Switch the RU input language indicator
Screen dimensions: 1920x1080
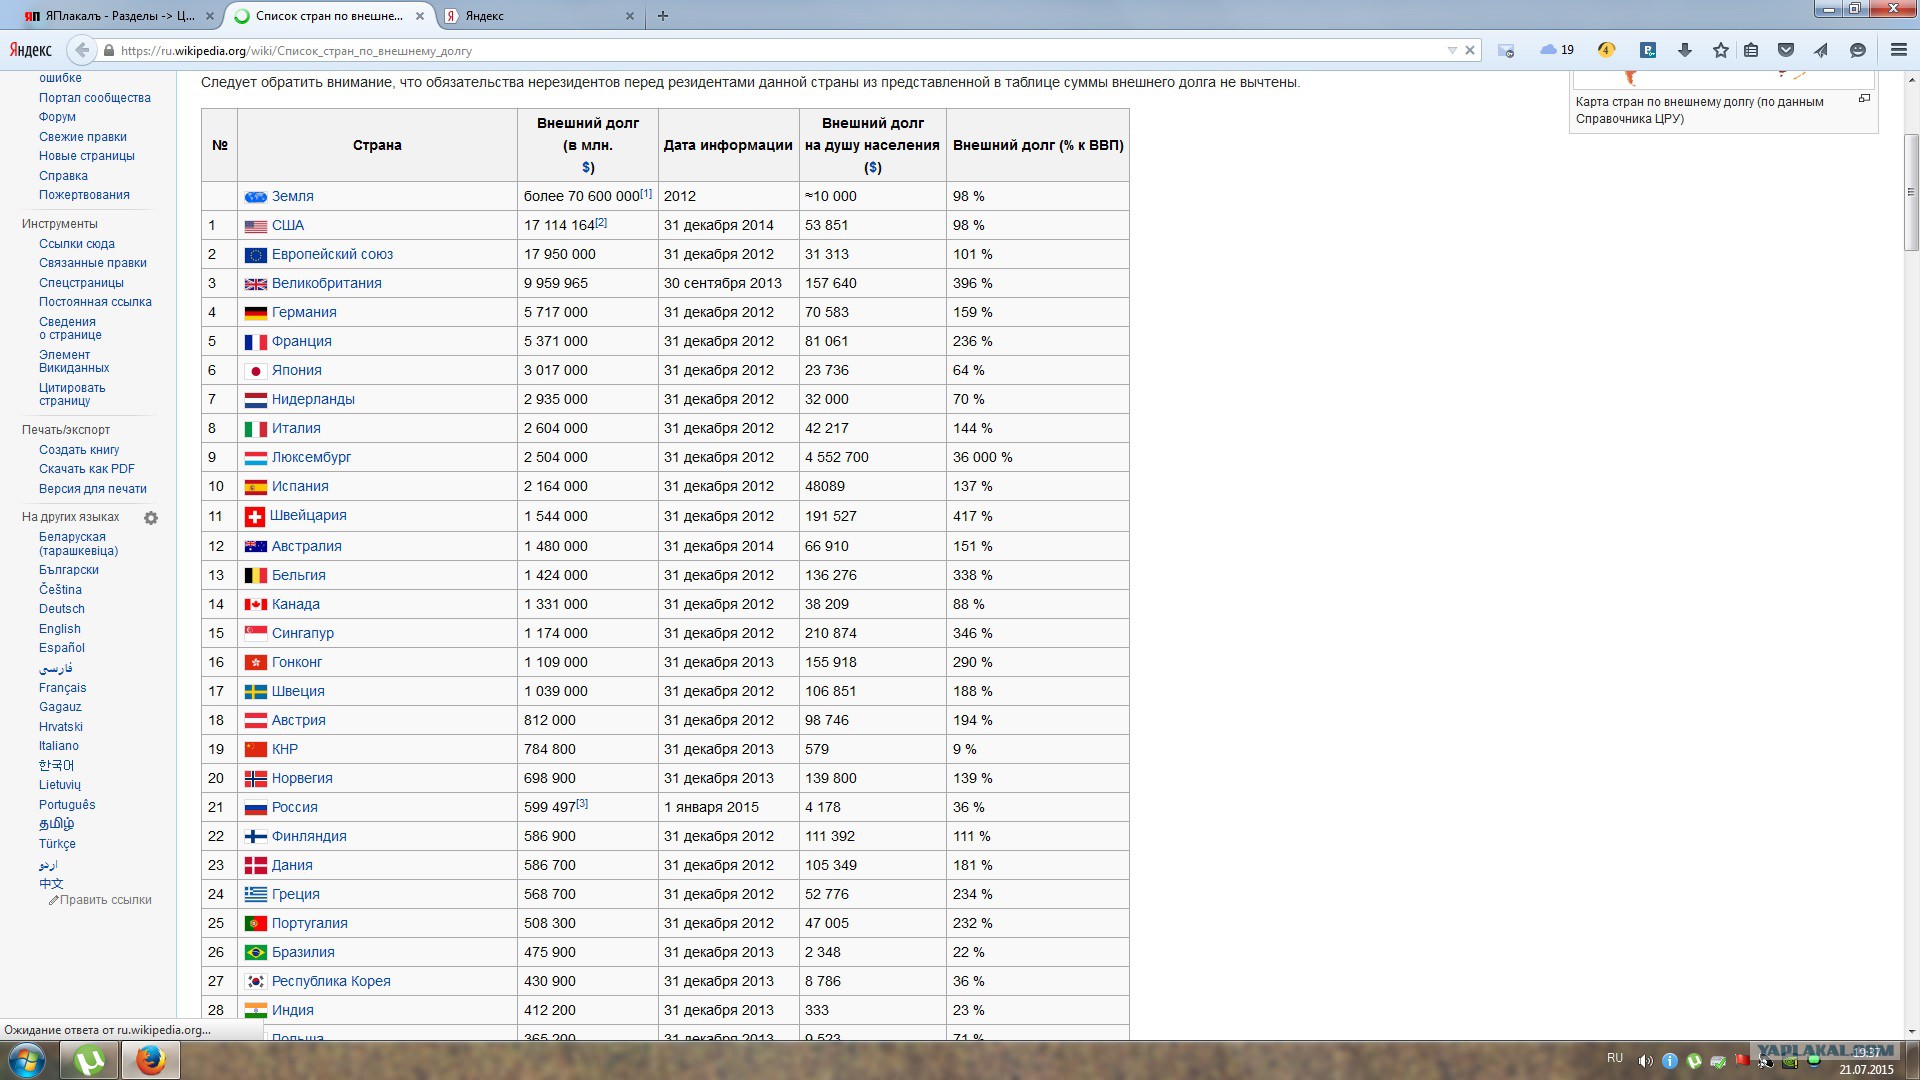tap(1615, 1058)
